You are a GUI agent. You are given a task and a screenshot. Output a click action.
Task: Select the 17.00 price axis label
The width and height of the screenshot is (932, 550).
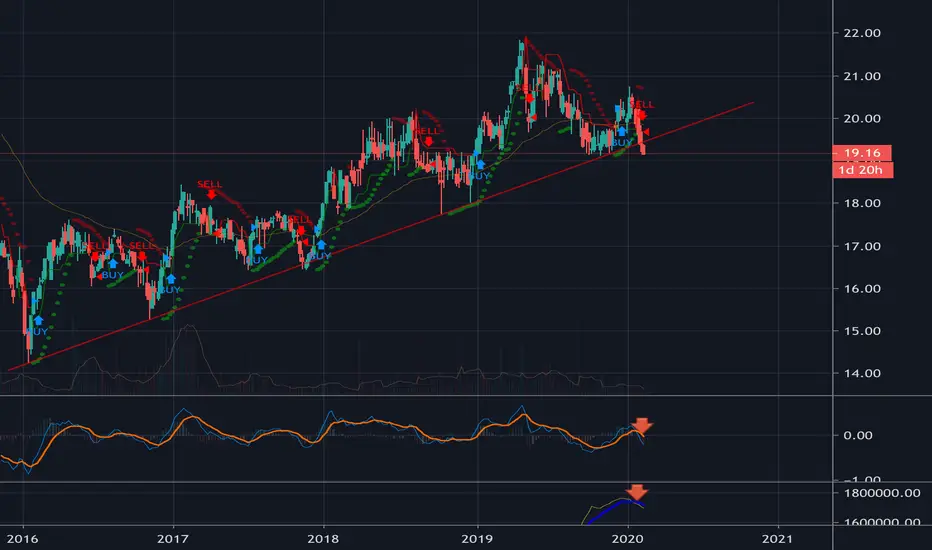(862, 246)
